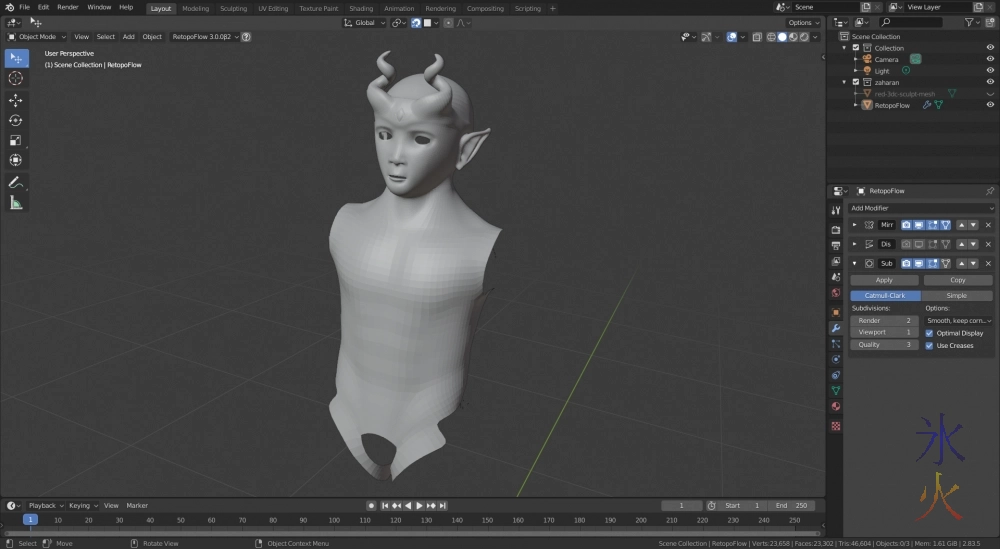Choose the Scale tool

[16, 140]
